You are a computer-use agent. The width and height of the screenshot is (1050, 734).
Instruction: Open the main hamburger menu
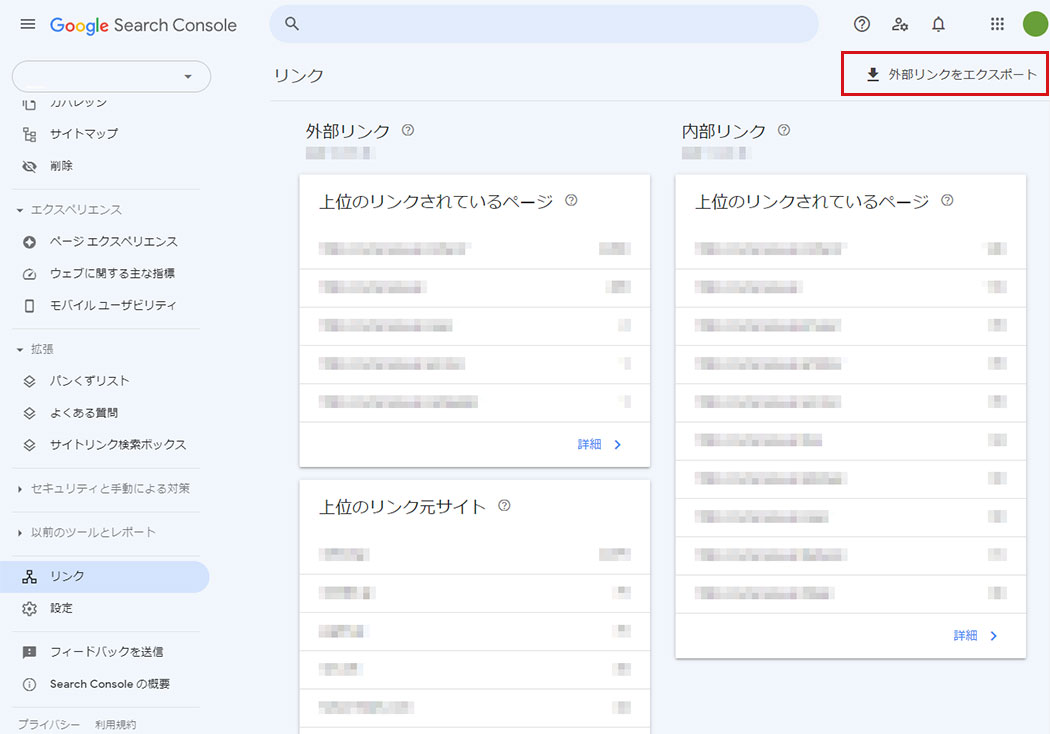tap(27, 25)
